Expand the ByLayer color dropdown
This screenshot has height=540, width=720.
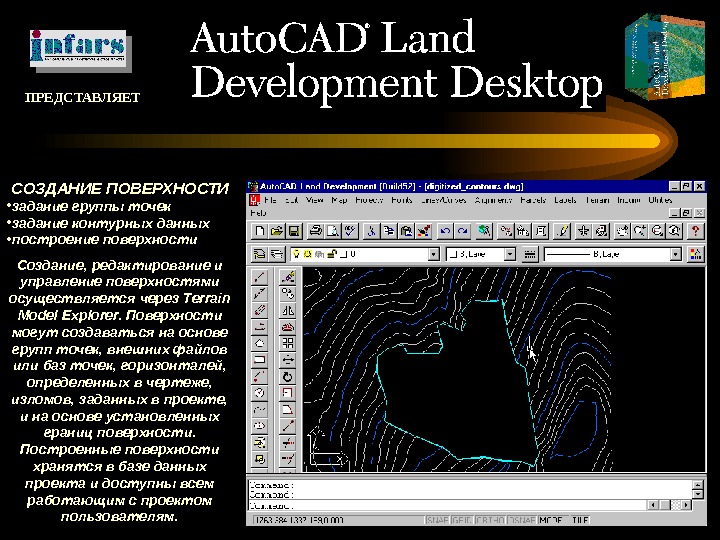[510, 254]
